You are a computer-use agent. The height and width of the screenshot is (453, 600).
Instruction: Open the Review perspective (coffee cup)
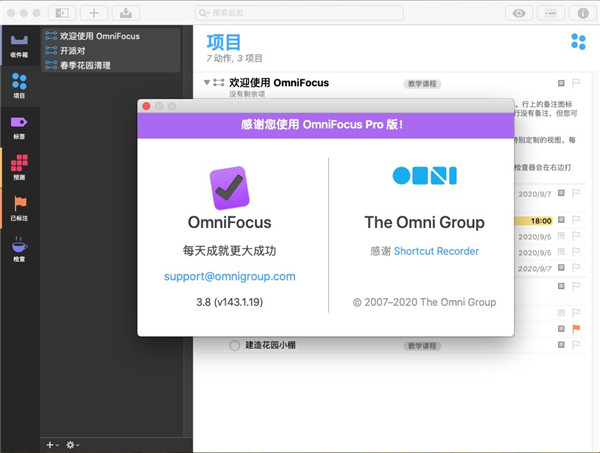(19, 249)
